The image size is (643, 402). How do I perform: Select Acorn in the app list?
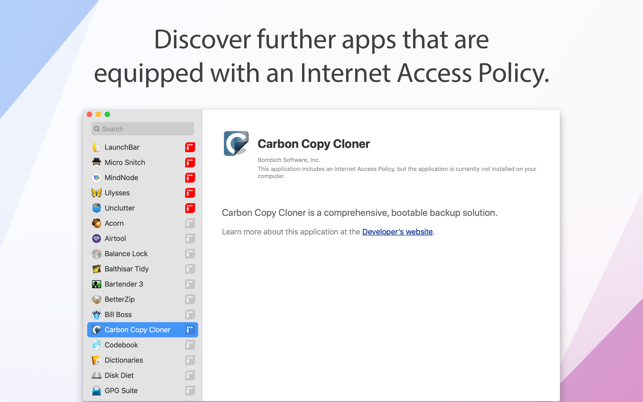click(142, 223)
